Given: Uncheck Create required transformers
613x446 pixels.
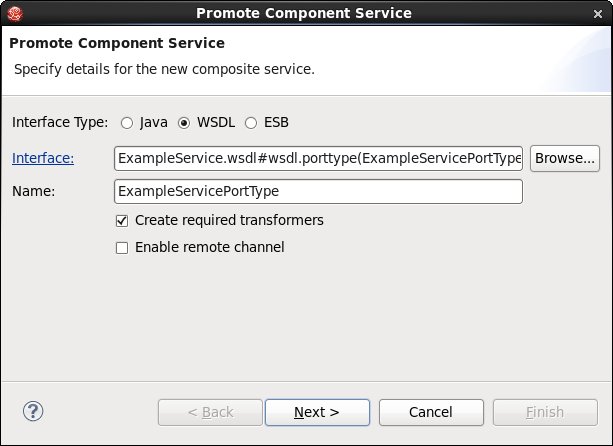Looking at the screenshot, I should point(123,220).
